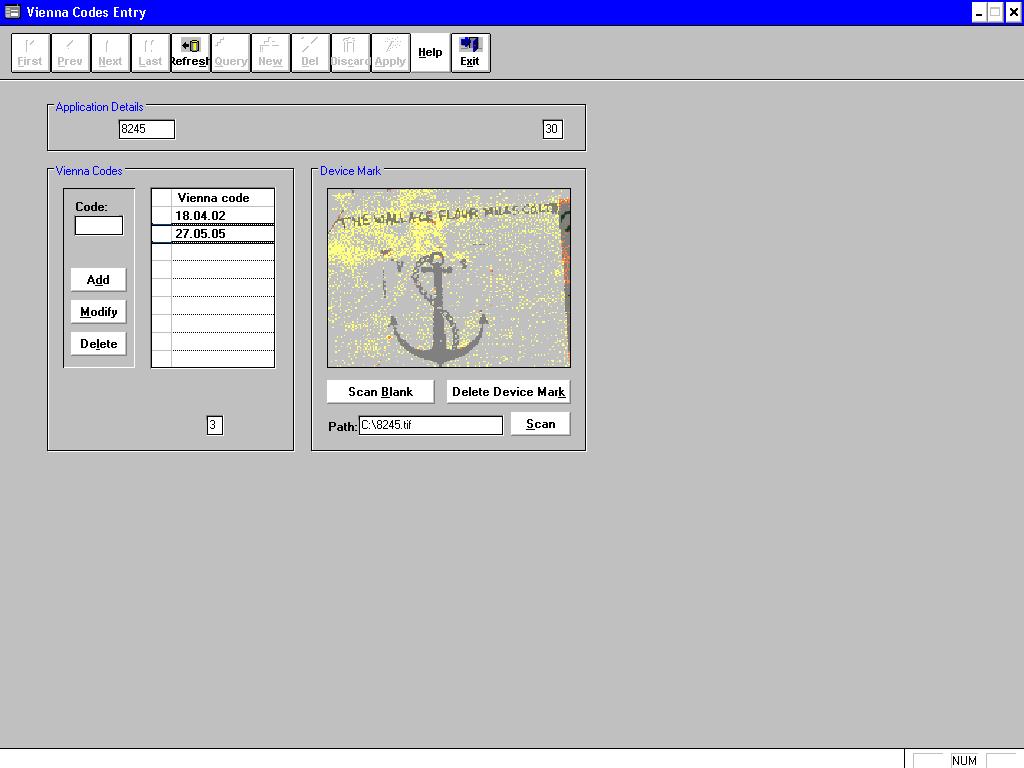Click the First record toolbar icon

[30, 53]
